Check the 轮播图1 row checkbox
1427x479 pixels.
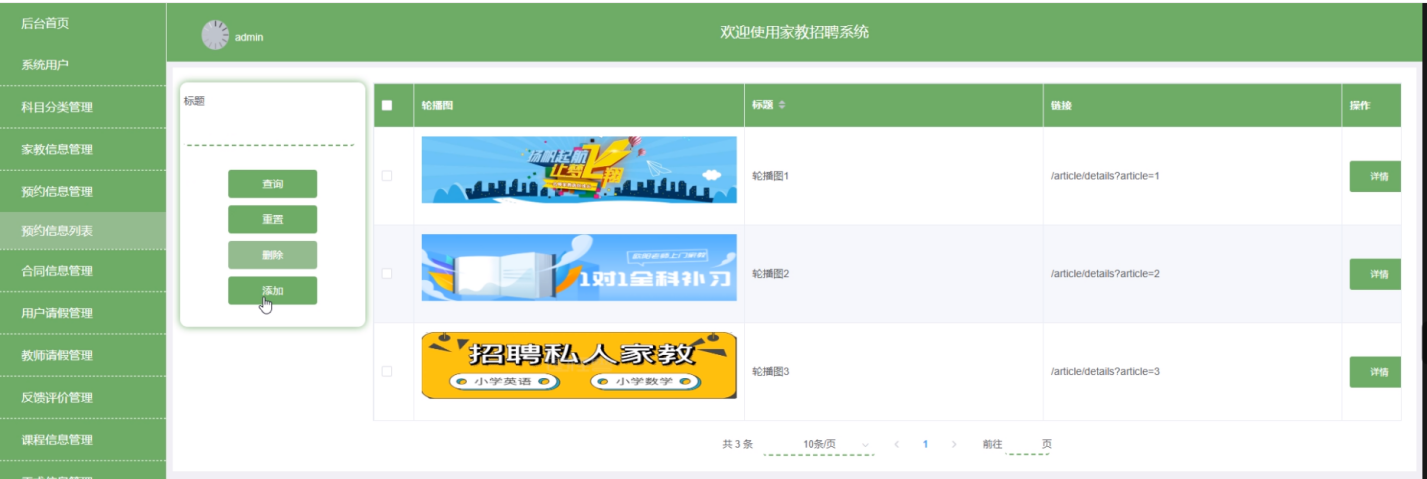click(387, 176)
